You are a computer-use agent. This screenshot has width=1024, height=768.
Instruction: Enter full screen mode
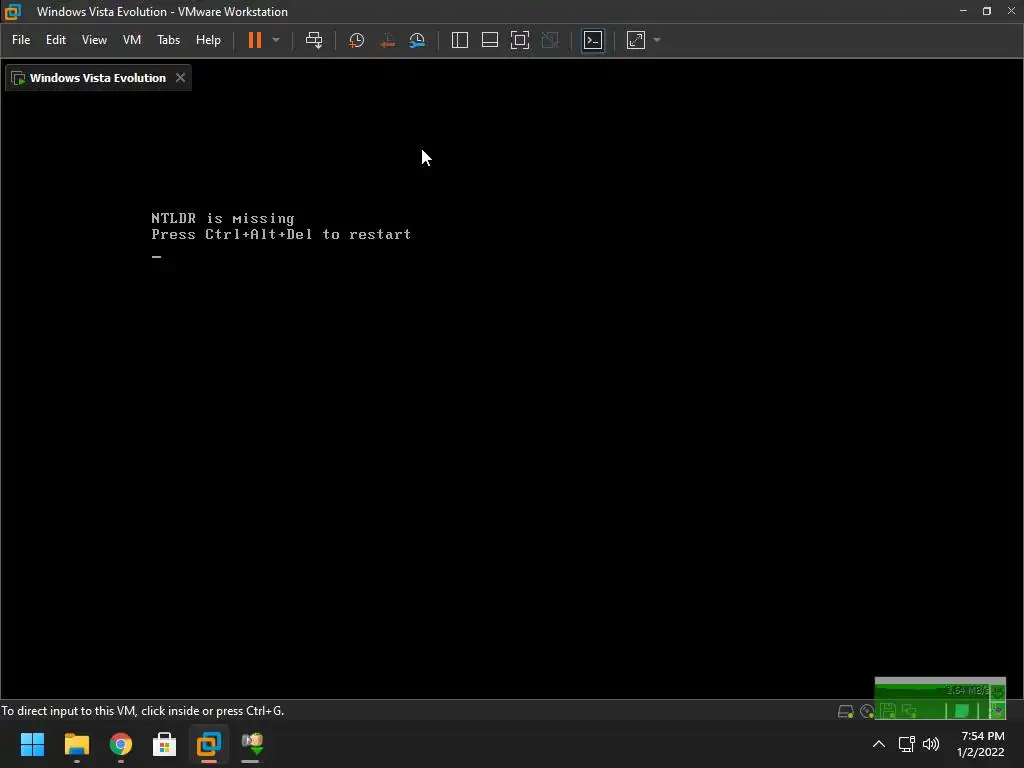[520, 40]
